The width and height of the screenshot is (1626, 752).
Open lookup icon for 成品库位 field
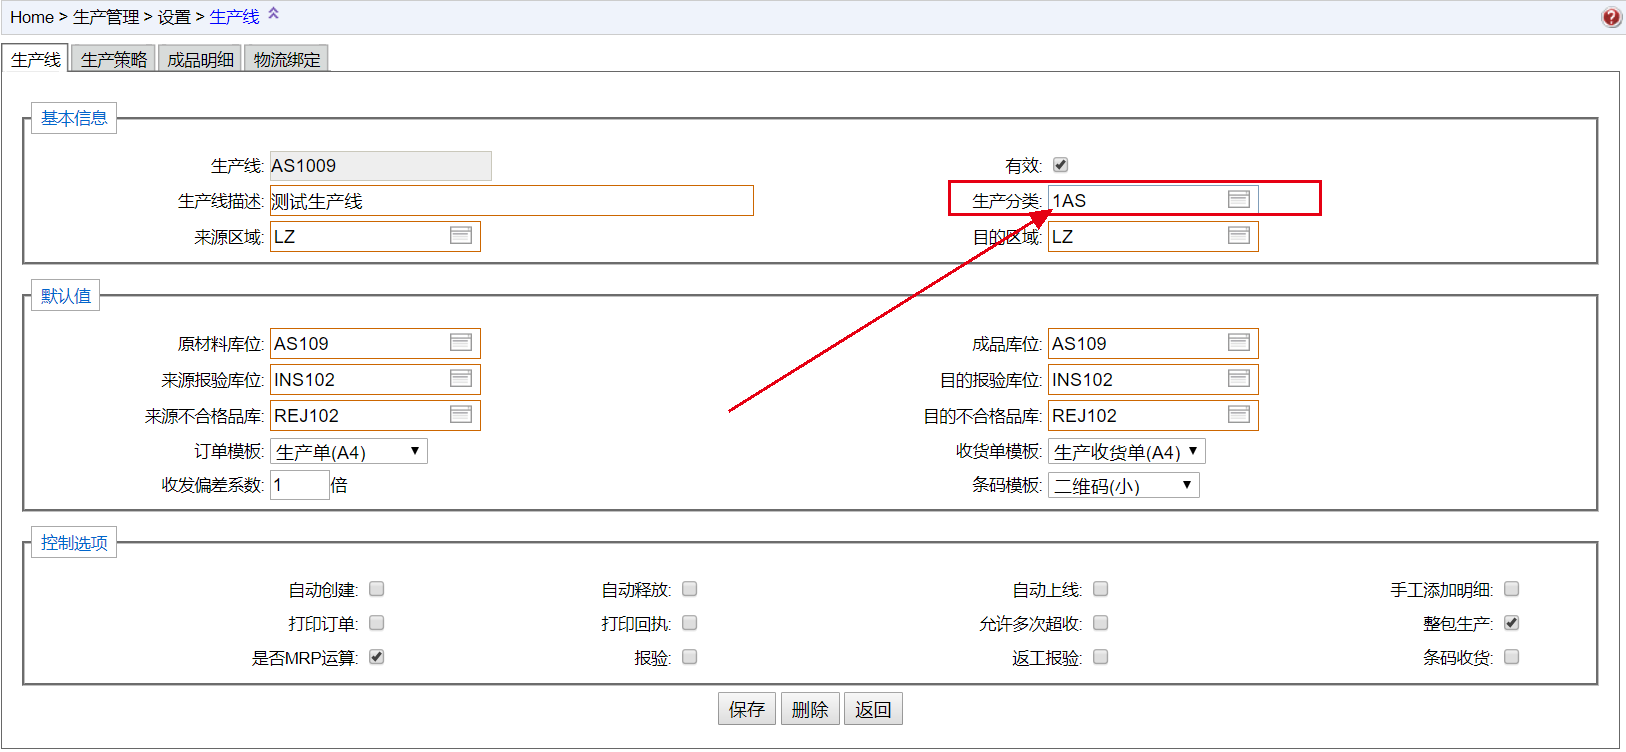pyautogui.click(x=1239, y=342)
